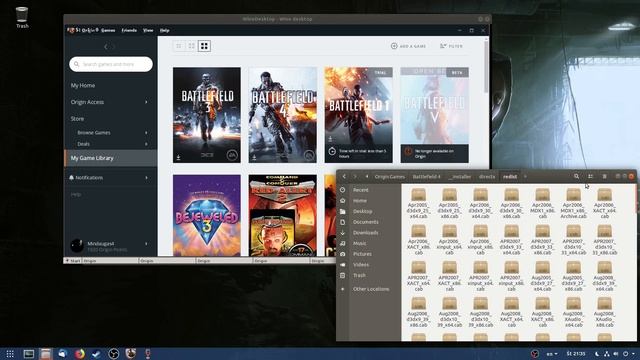The height and width of the screenshot is (360, 640).
Task: Open the 'en' keyboard layout dropdown
Action: tap(552, 354)
